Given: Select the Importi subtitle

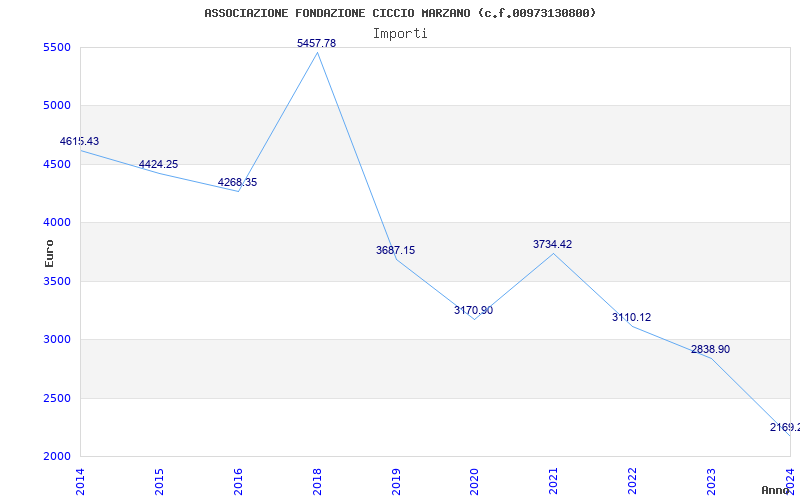Looking at the screenshot, I should click(x=400, y=34).
